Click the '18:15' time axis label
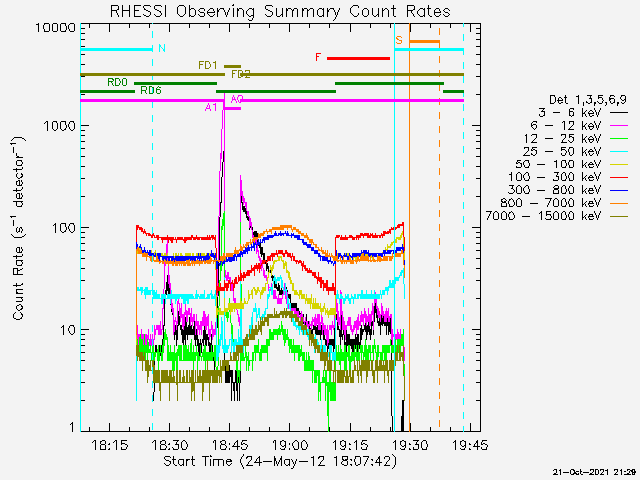The width and height of the screenshot is (640, 480). pyautogui.click(x=109, y=445)
